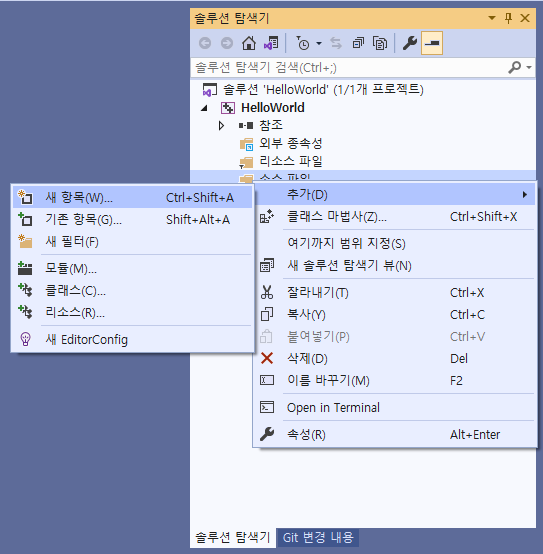Choose 이름 바꾸기(M) from context menu
Image resolution: width=543 pixels, height=554 pixels.
[395, 381]
